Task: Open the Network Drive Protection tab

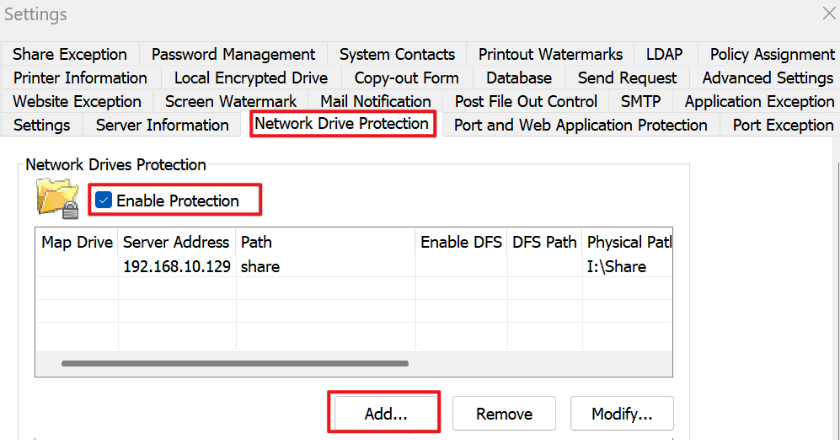Action: pyautogui.click(x=342, y=124)
